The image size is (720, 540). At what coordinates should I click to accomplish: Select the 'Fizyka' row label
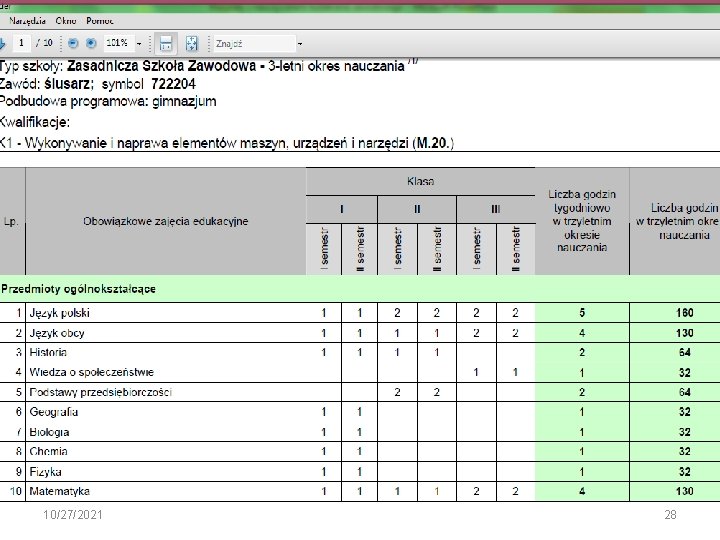pyautogui.click(x=45, y=472)
